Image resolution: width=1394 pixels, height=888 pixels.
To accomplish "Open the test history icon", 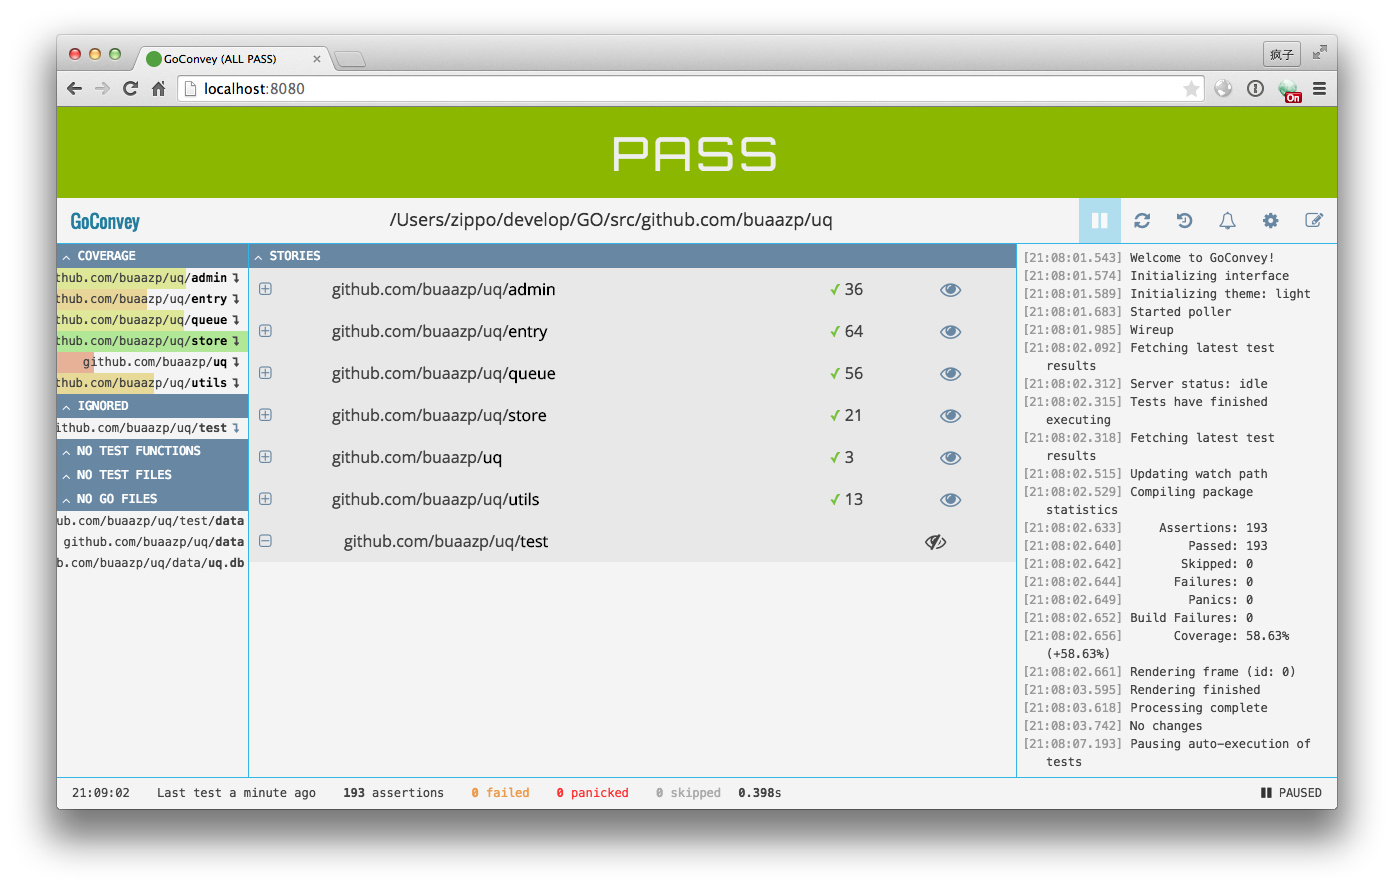I will tap(1185, 221).
